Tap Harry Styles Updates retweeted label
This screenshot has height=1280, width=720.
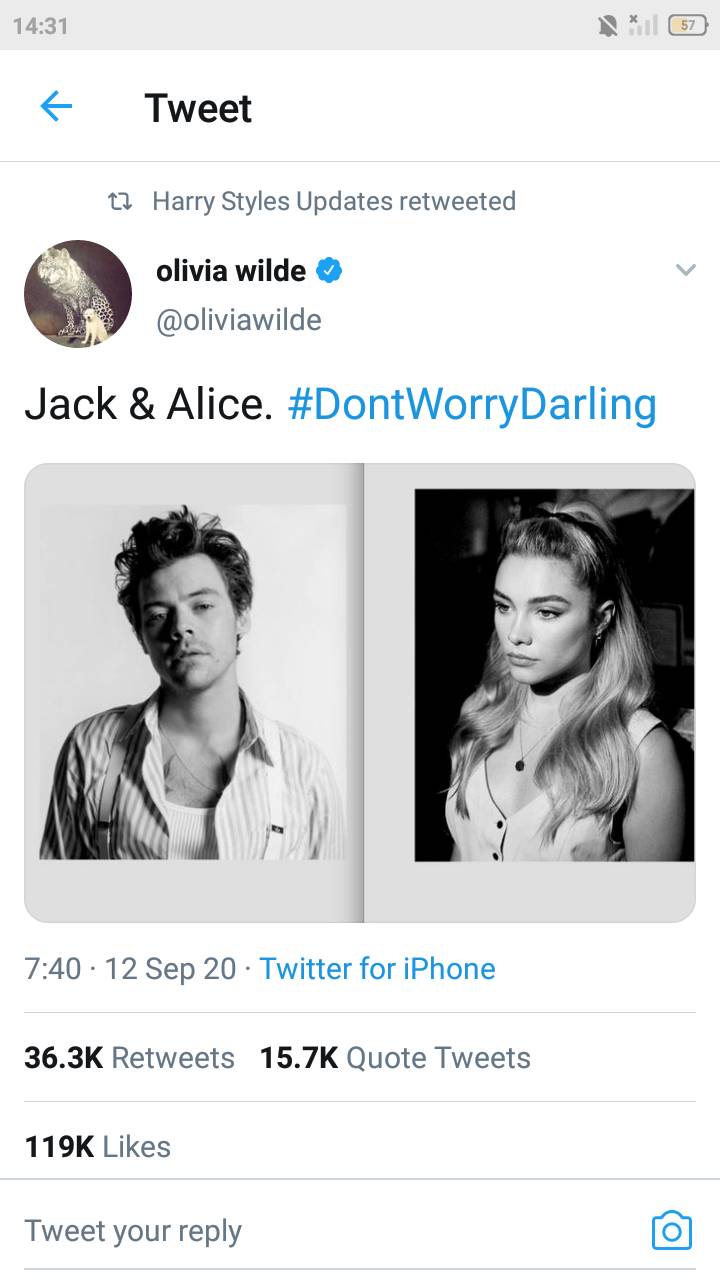(334, 201)
